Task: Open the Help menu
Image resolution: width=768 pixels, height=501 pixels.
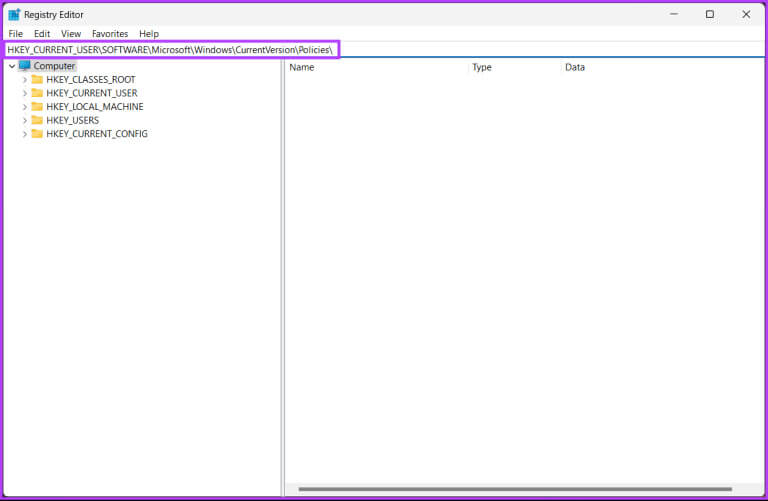Action: pyautogui.click(x=149, y=34)
